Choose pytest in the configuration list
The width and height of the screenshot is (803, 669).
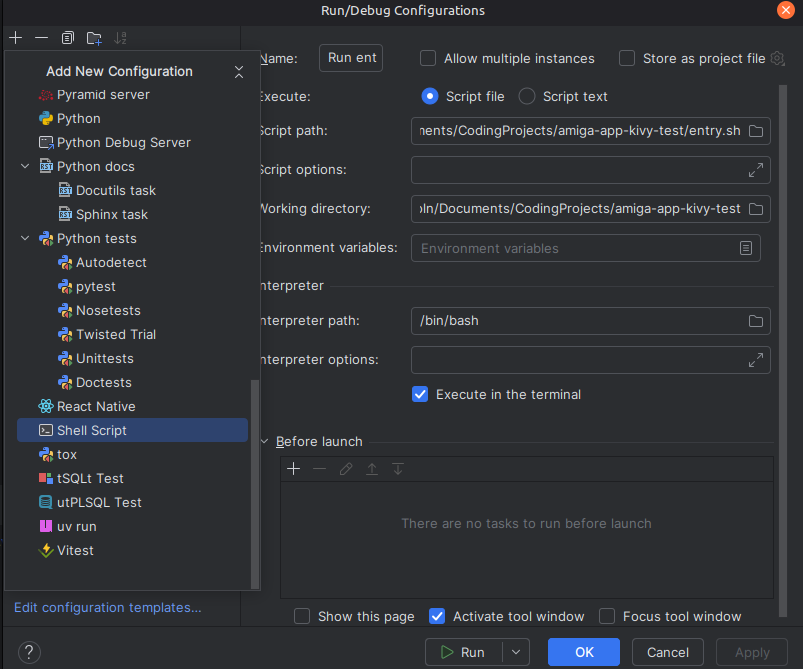pyautogui.click(x=95, y=287)
